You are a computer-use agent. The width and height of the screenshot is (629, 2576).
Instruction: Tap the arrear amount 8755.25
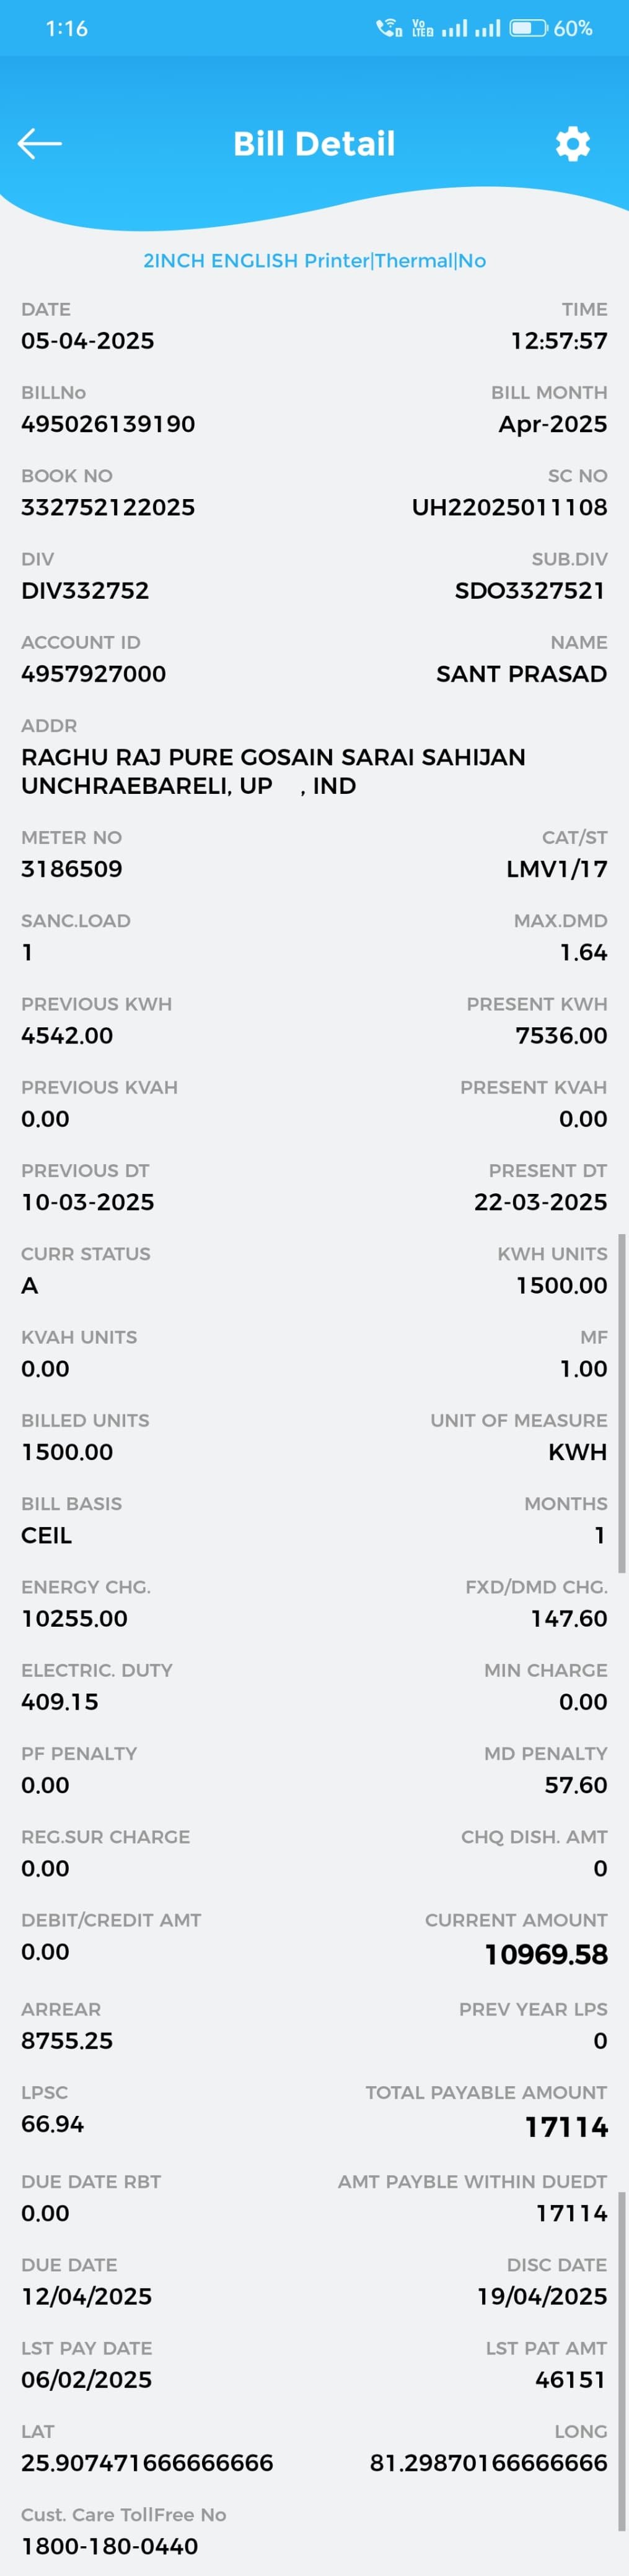coord(67,2040)
